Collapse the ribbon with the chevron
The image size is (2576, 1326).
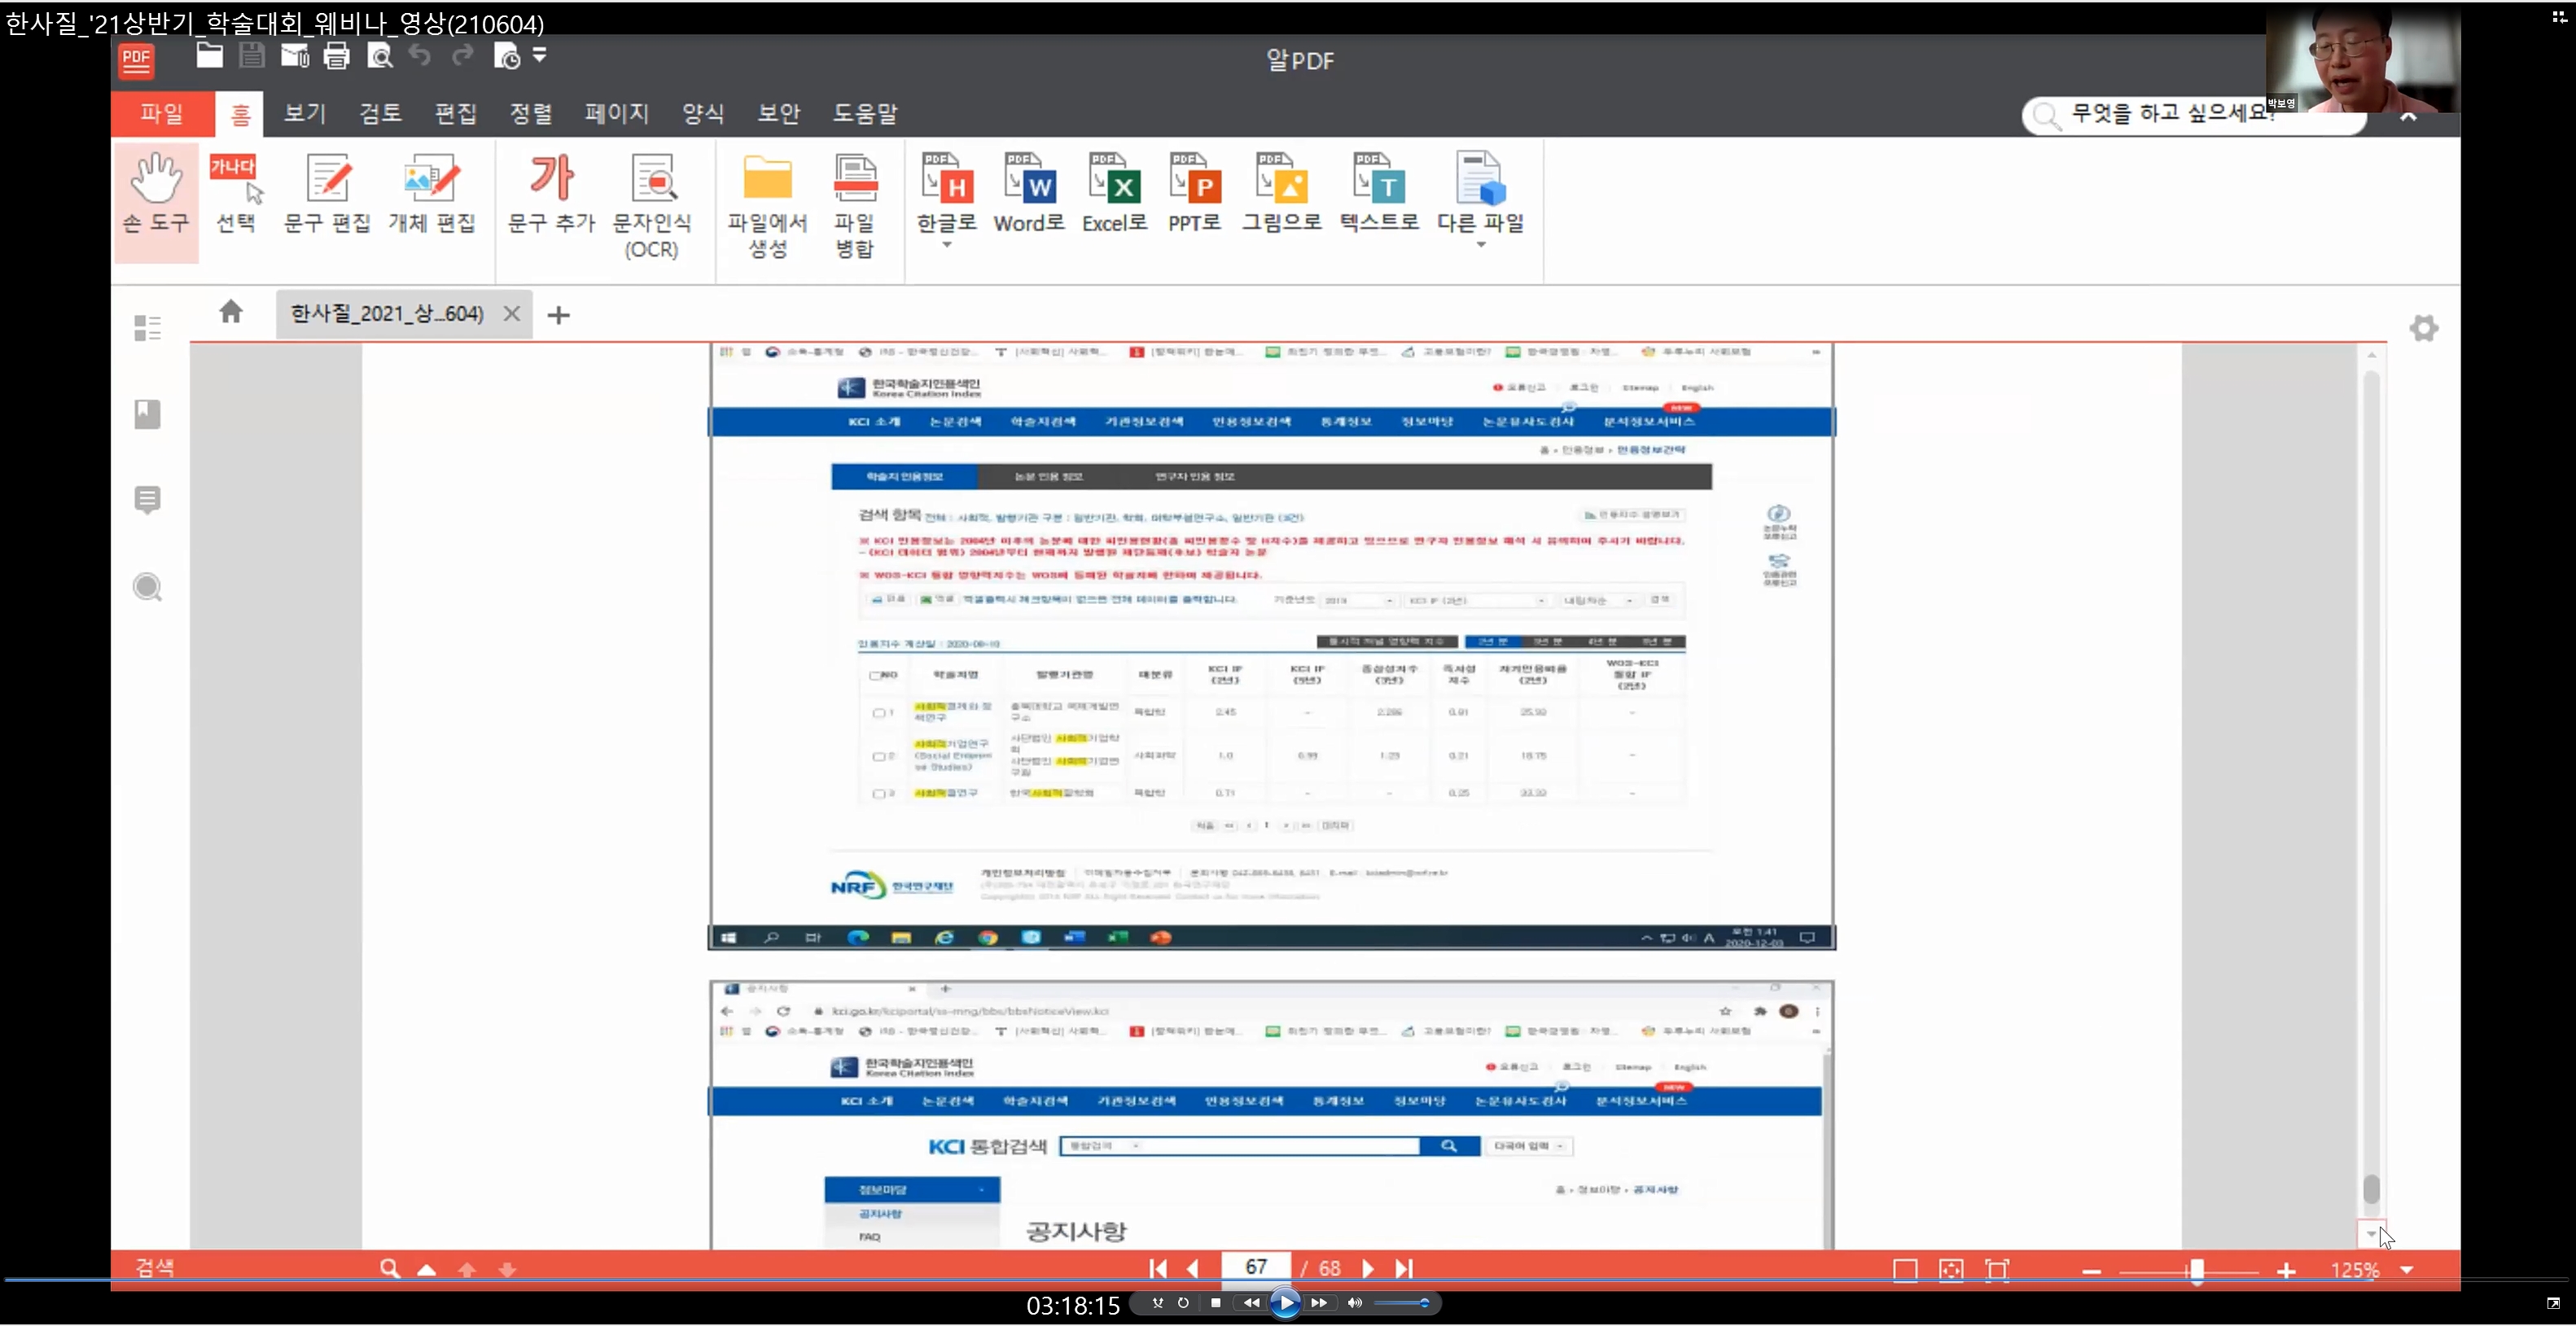pyautogui.click(x=2409, y=117)
